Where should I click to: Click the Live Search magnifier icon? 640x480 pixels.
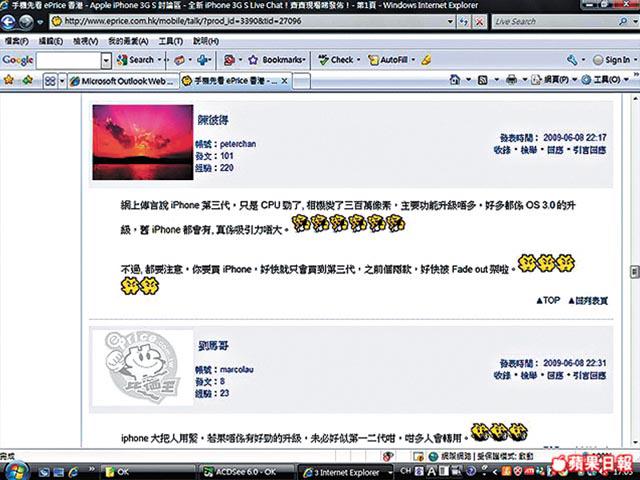[623, 21]
